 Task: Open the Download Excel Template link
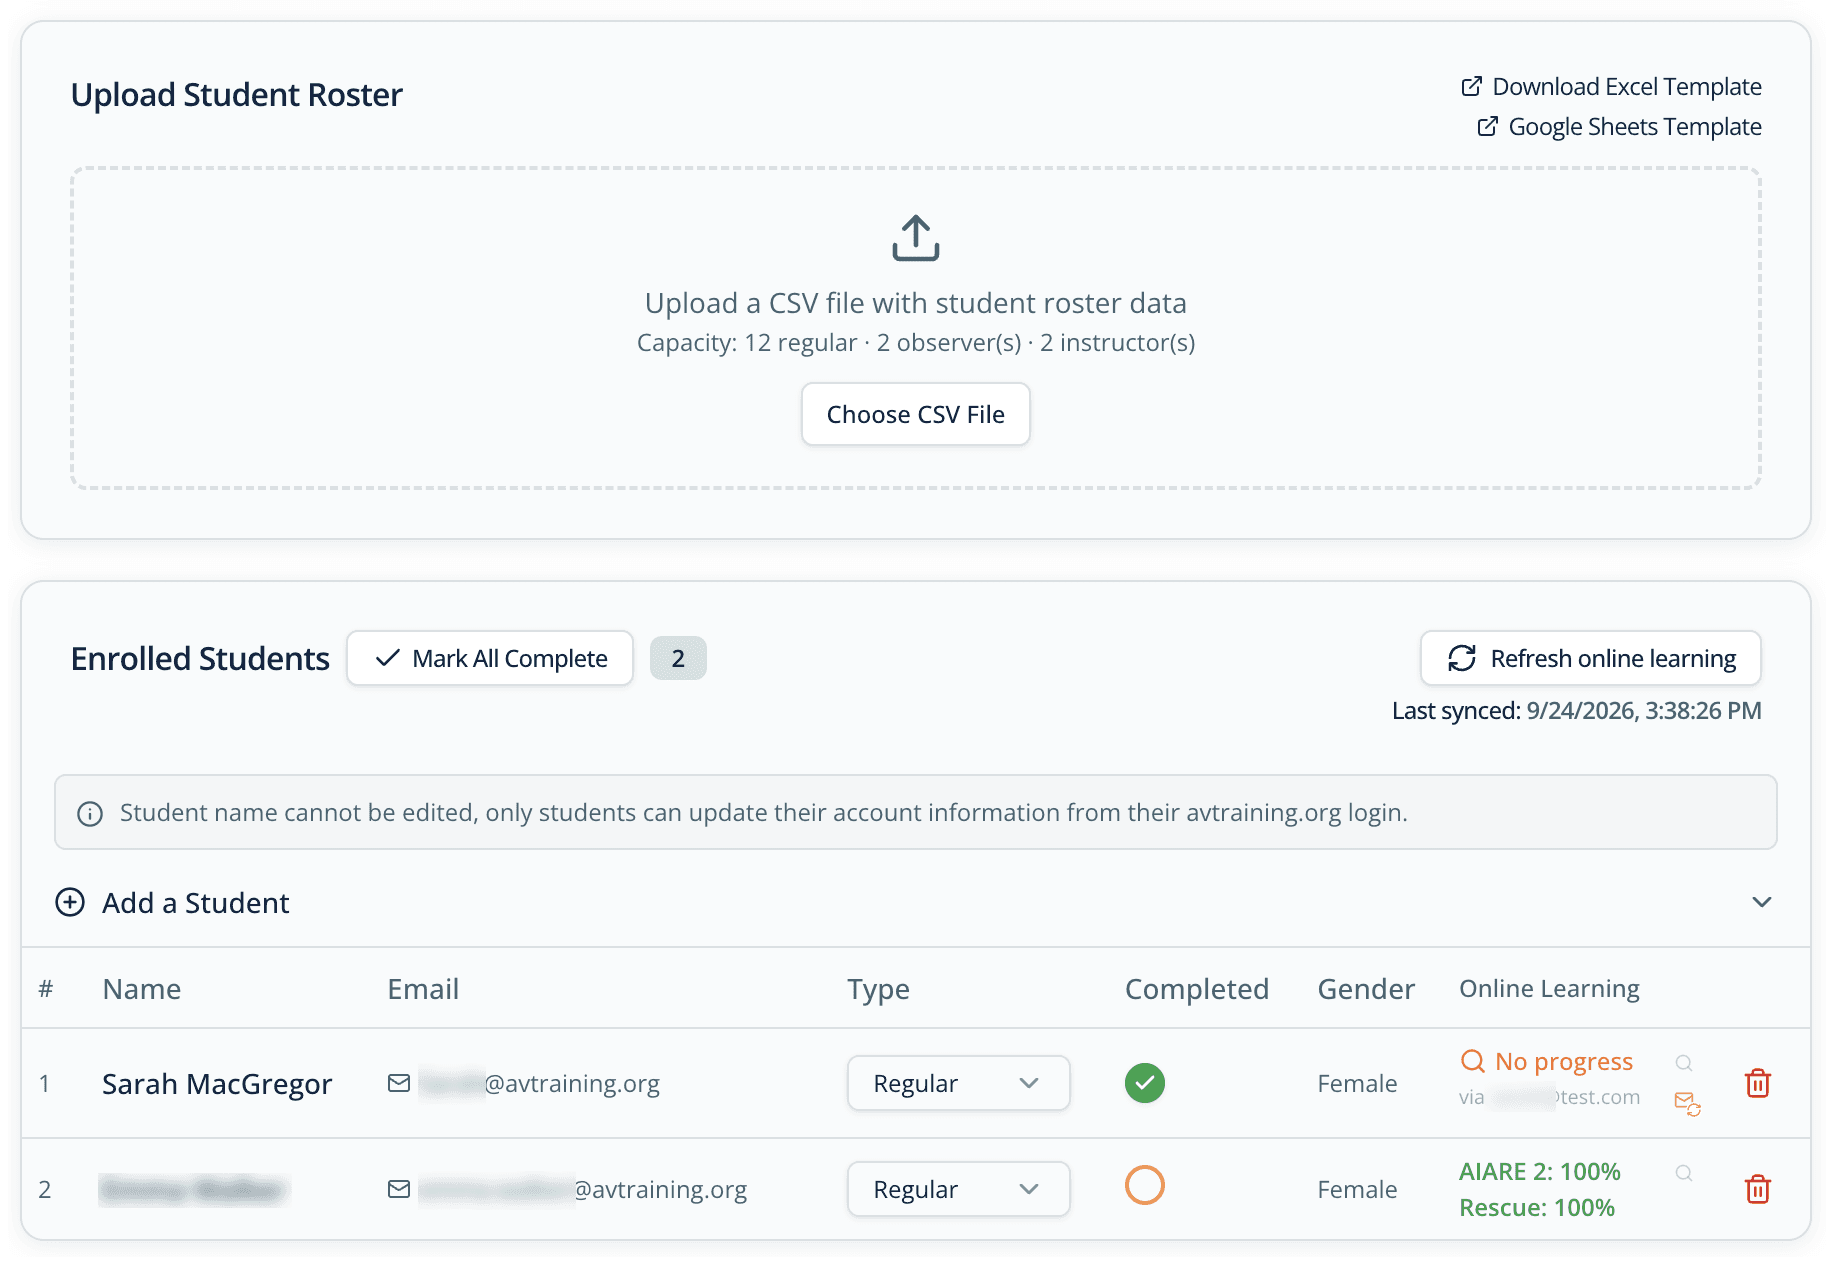(1611, 87)
